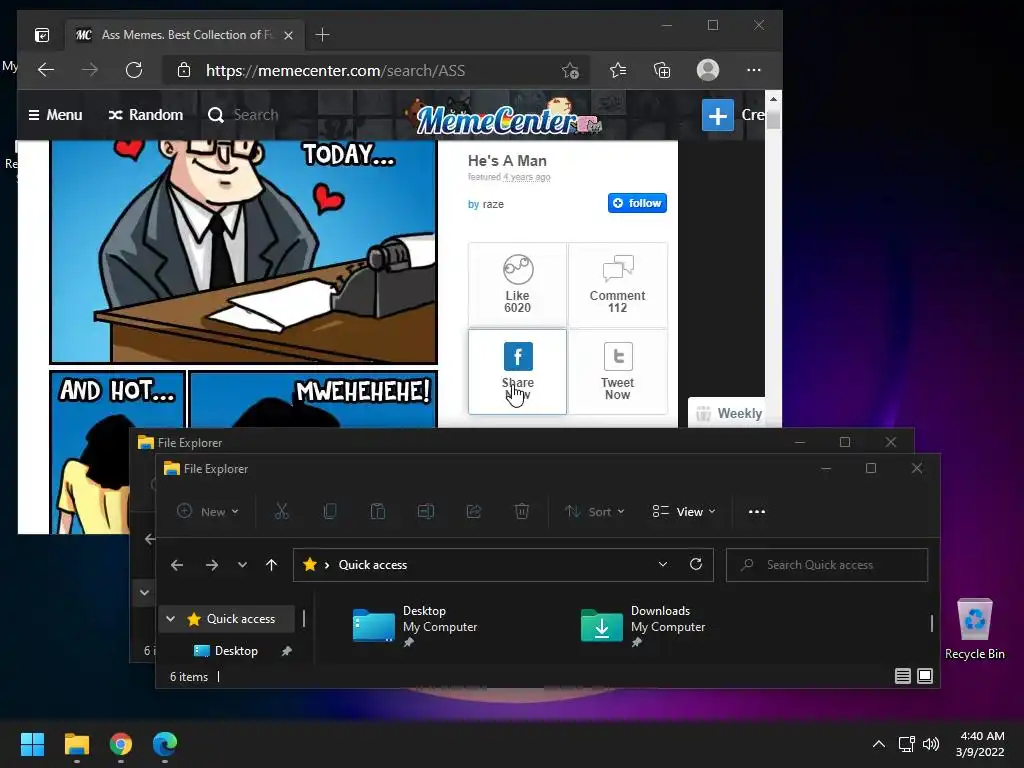This screenshot has width=1024, height=768.
Task: Open the recent locations chevron
Action: [x=242, y=565]
